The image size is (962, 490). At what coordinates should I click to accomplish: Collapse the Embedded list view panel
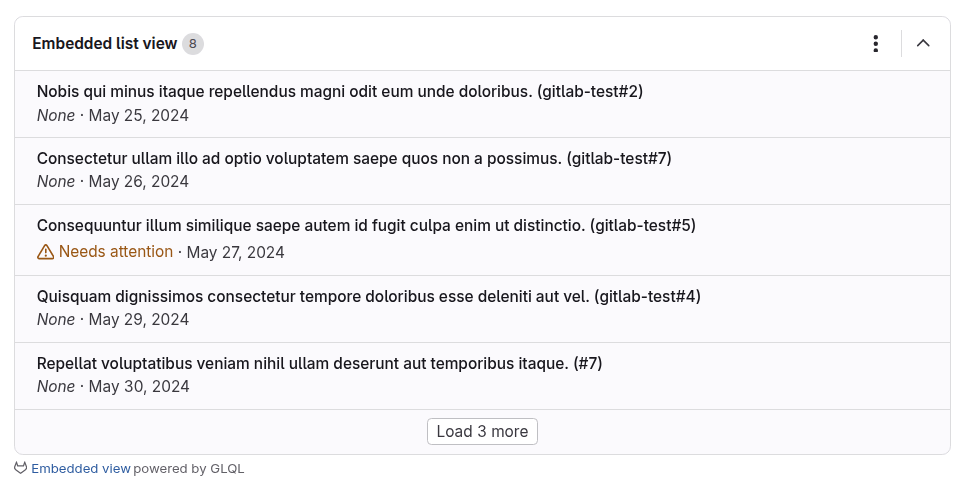pos(923,43)
